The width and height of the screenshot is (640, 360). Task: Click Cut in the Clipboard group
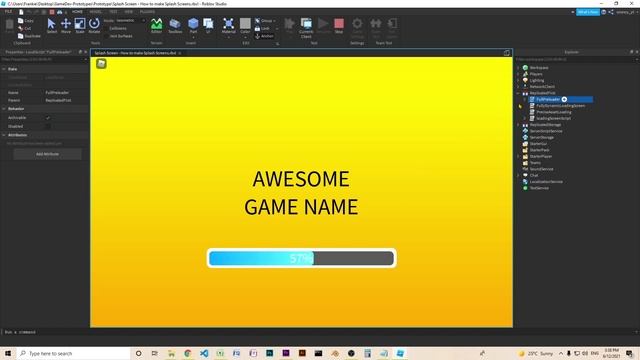click(x=25, y=28)
